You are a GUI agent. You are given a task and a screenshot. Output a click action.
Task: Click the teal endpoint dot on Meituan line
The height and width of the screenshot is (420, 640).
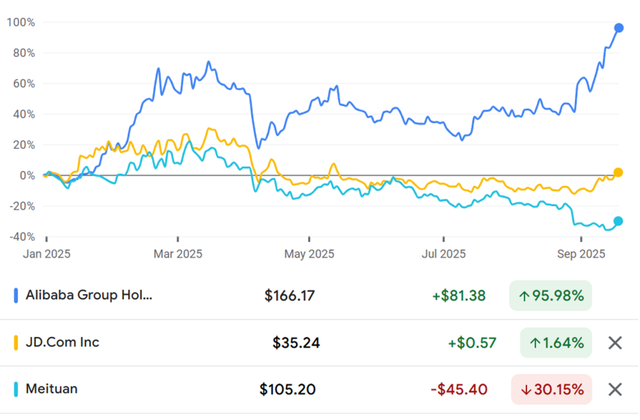[618, 221]
